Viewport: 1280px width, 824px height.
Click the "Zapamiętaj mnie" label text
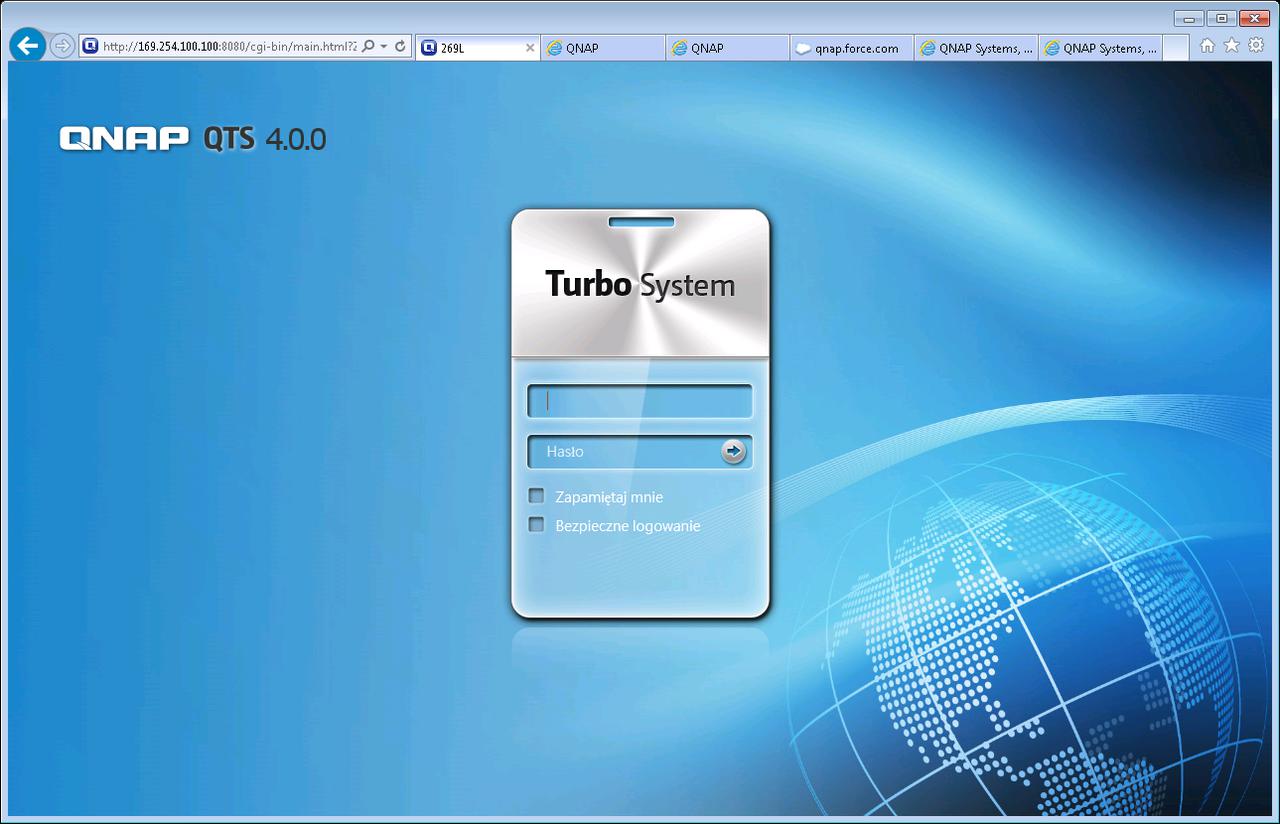tap(609, 497)
